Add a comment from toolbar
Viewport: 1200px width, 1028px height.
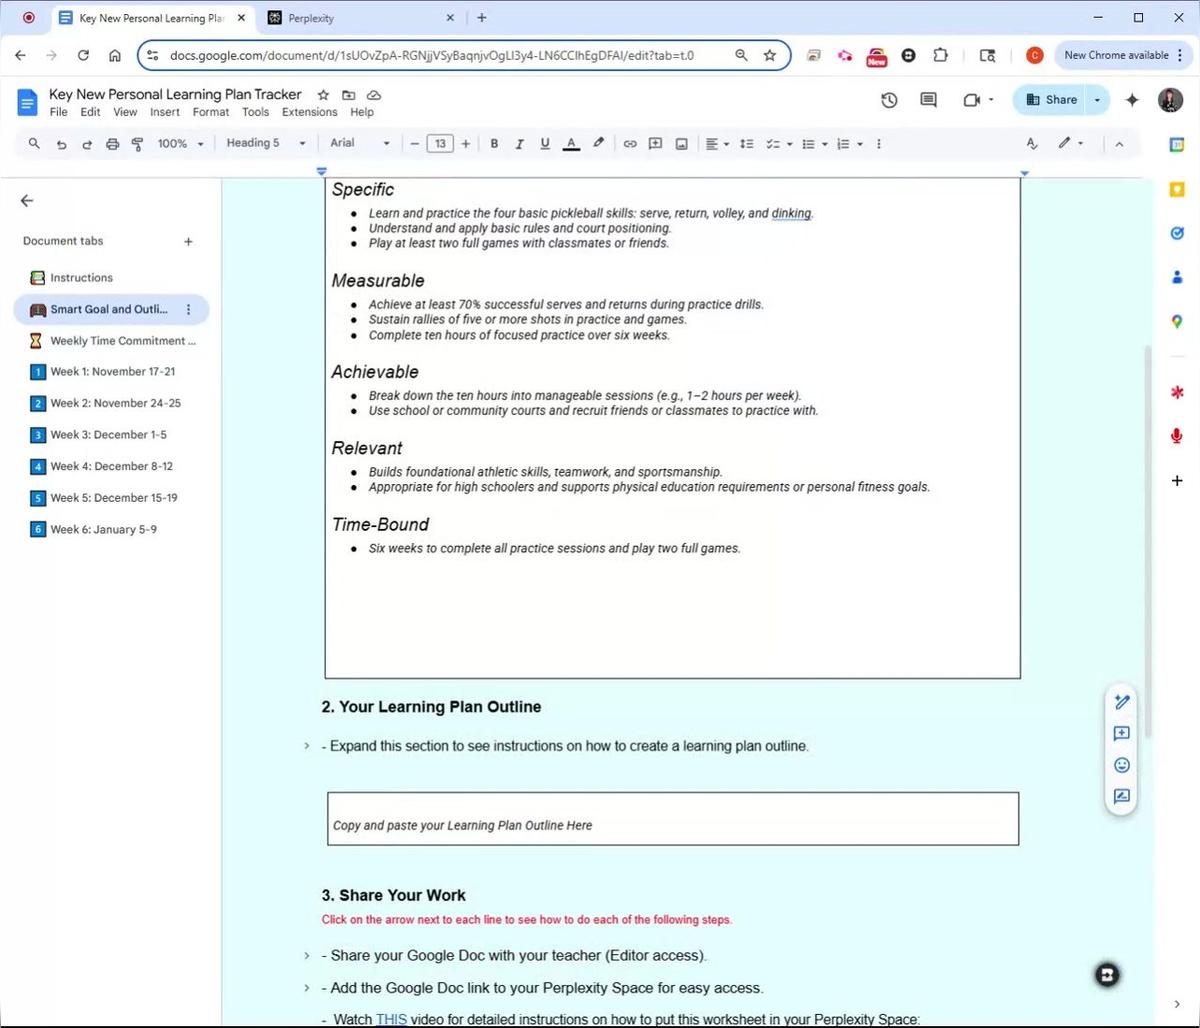[656, 144]
